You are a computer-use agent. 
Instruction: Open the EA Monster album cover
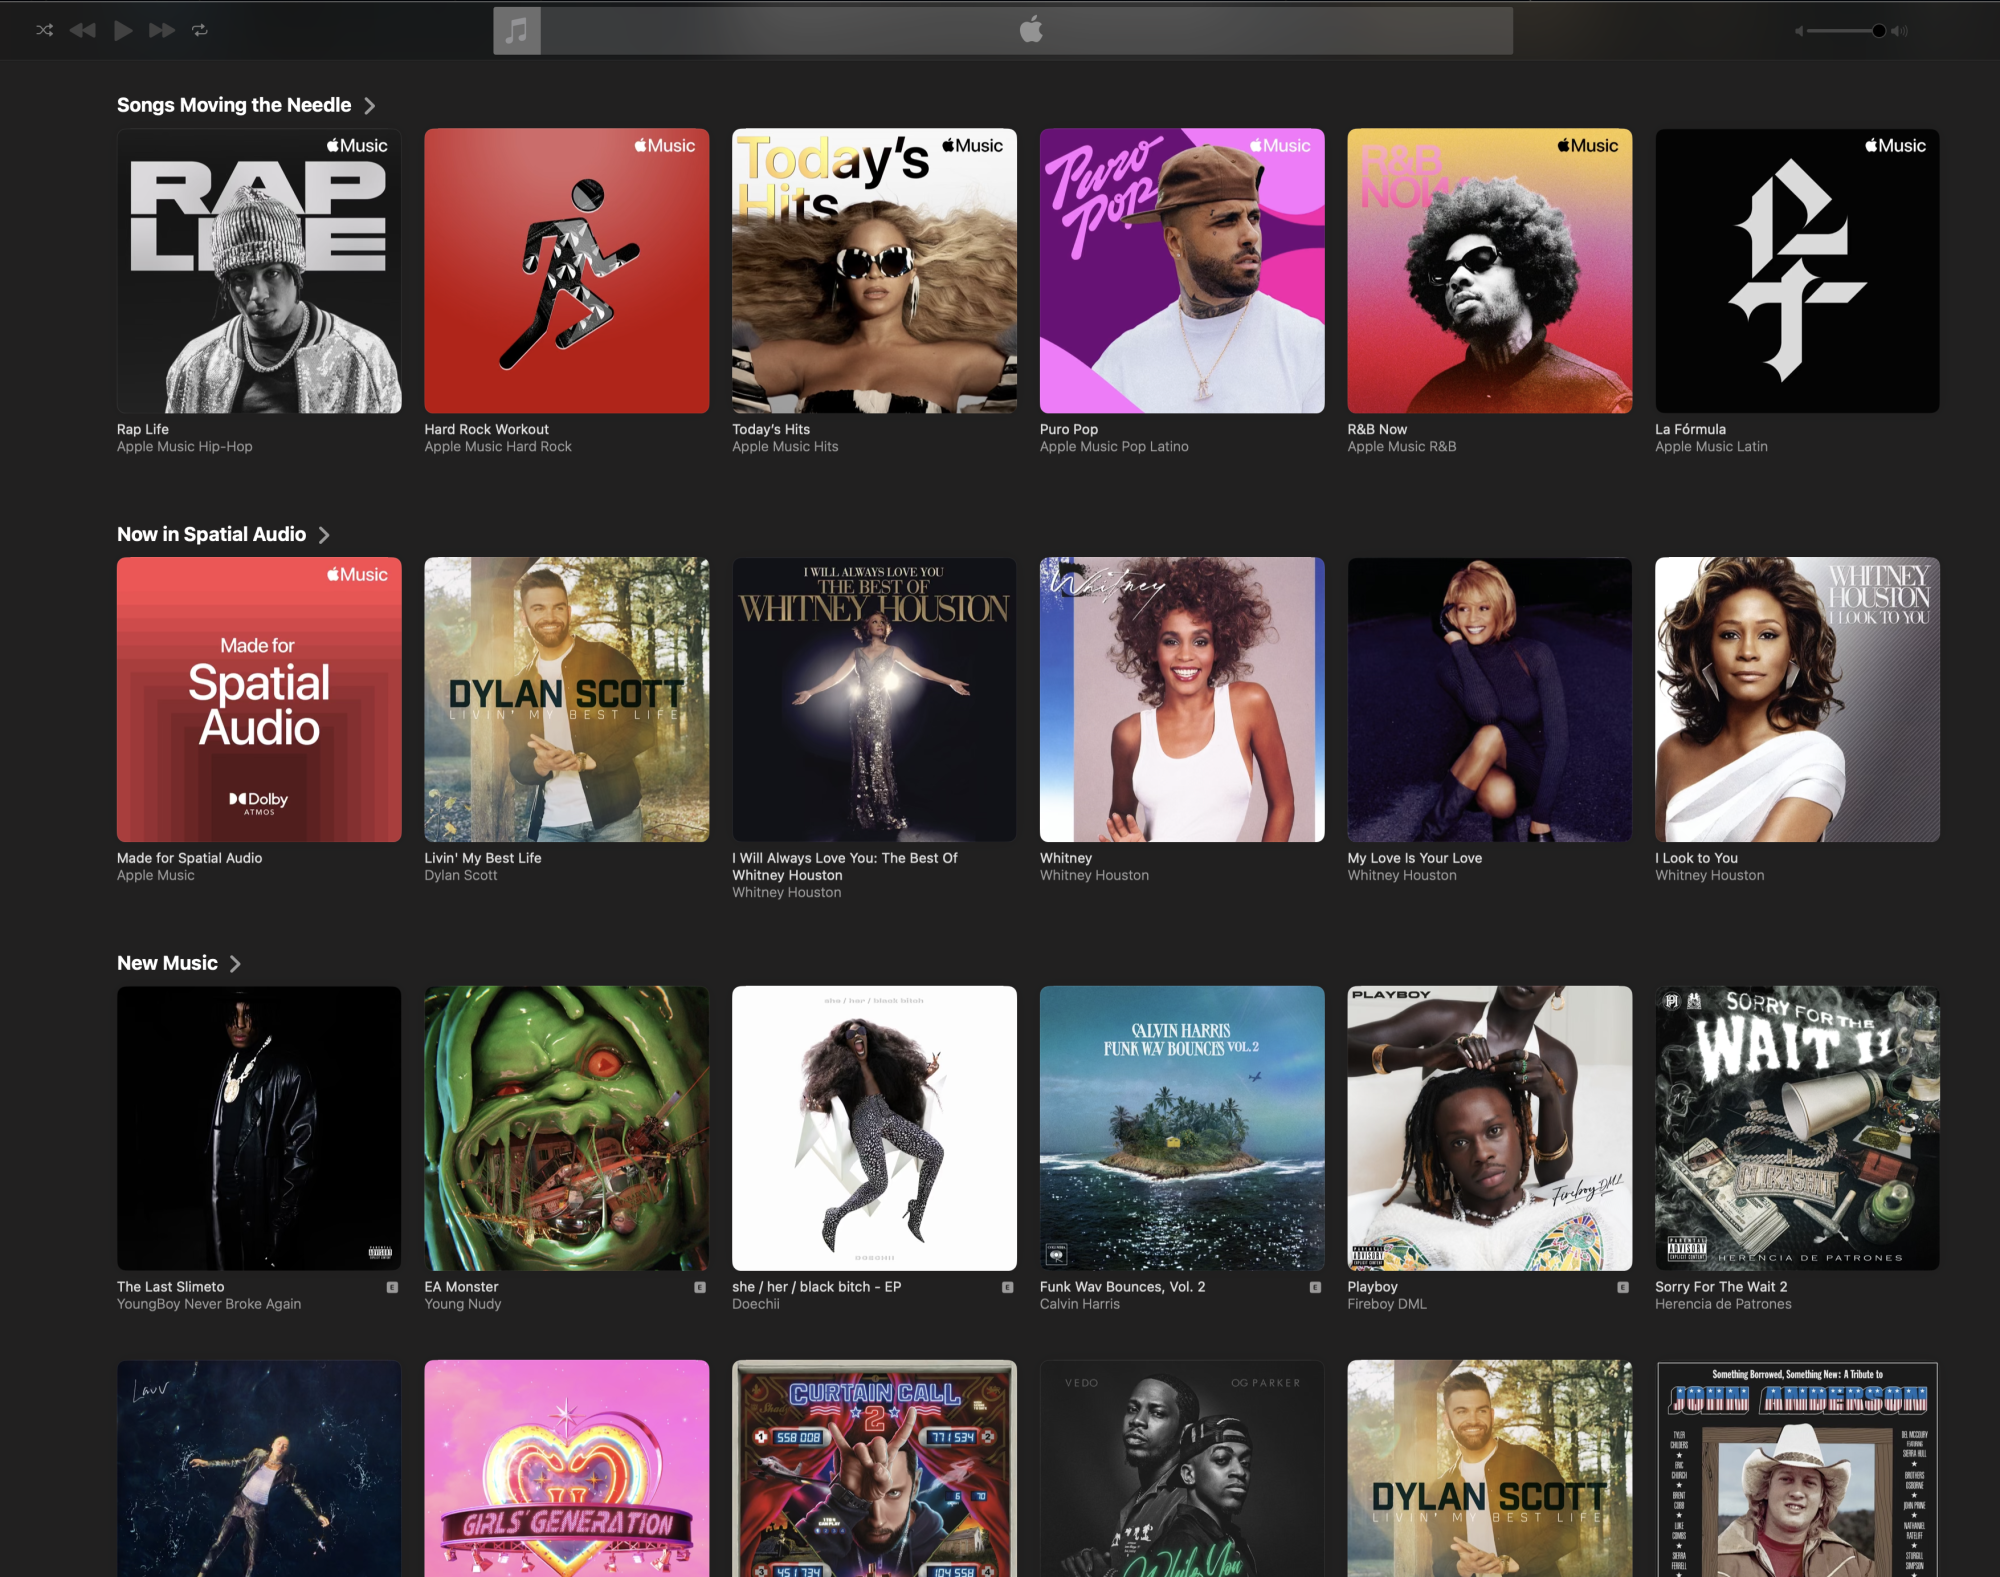pyautogui.click(x=567, y=1129)
